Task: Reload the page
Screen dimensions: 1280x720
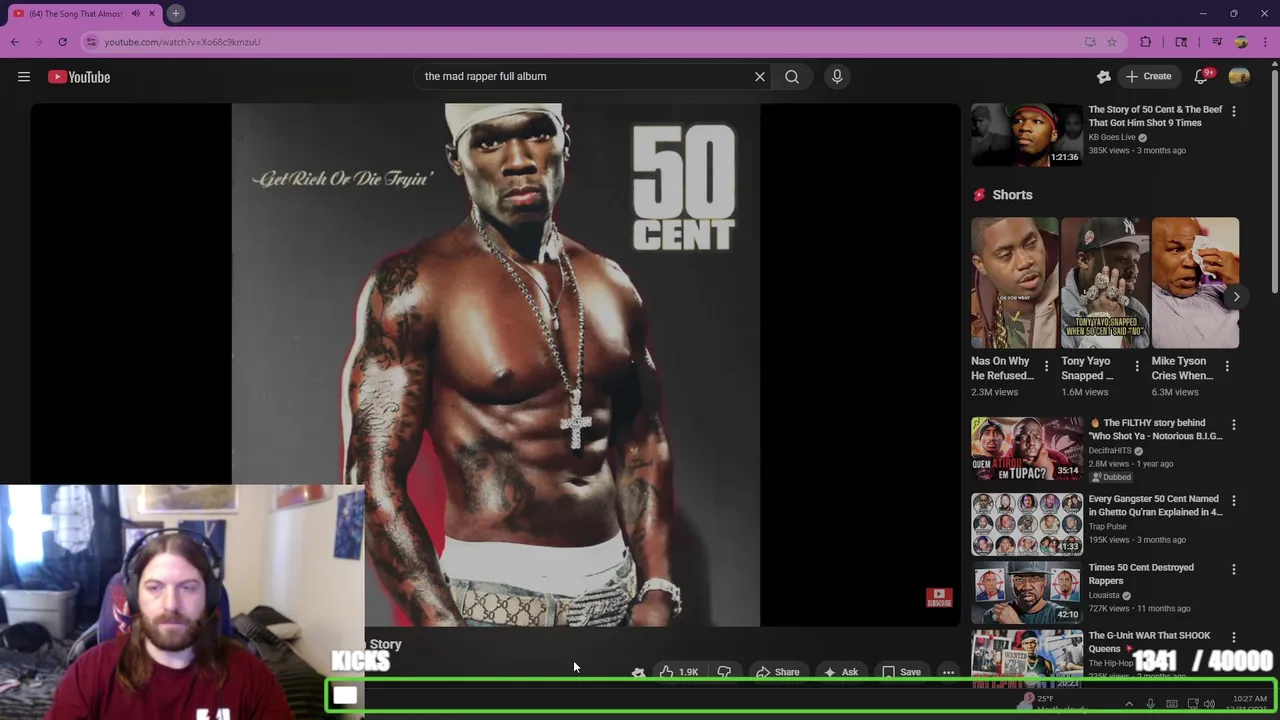Action: [62, 42]
